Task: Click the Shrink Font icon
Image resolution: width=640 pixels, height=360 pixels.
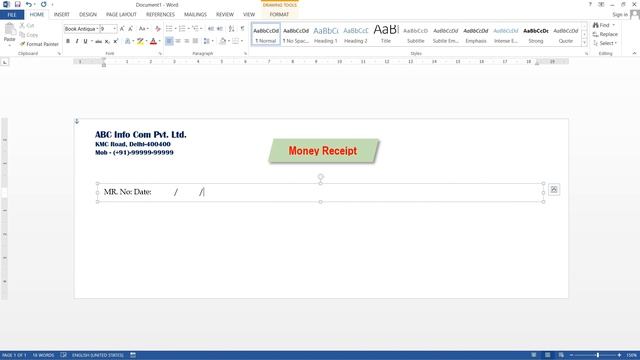Action: 130,29
